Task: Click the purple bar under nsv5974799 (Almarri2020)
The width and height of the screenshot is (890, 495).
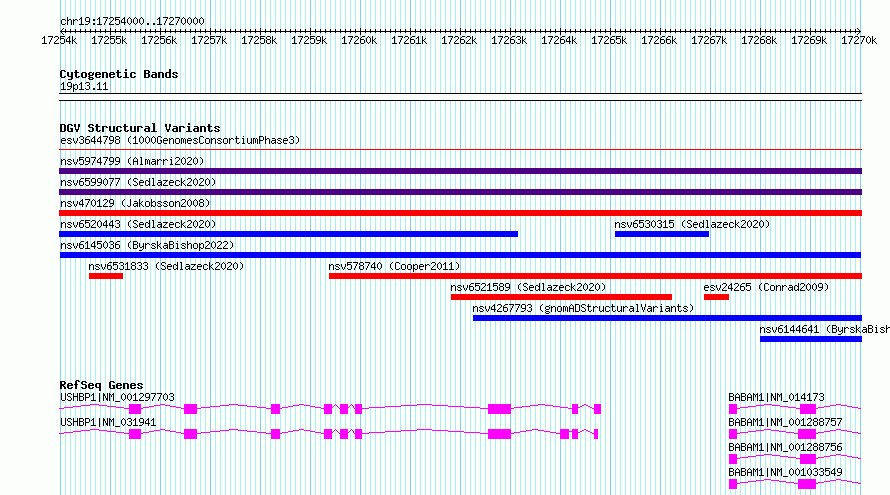Action: click(460, 171)
